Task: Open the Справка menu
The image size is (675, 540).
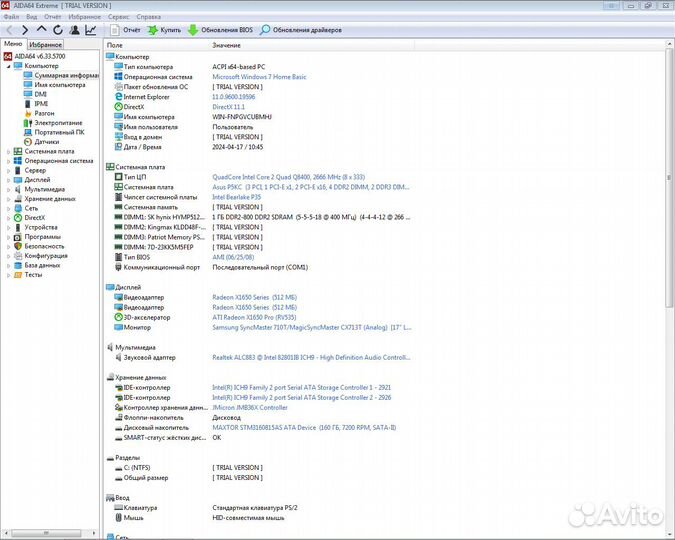Action: tap(149, 17)
